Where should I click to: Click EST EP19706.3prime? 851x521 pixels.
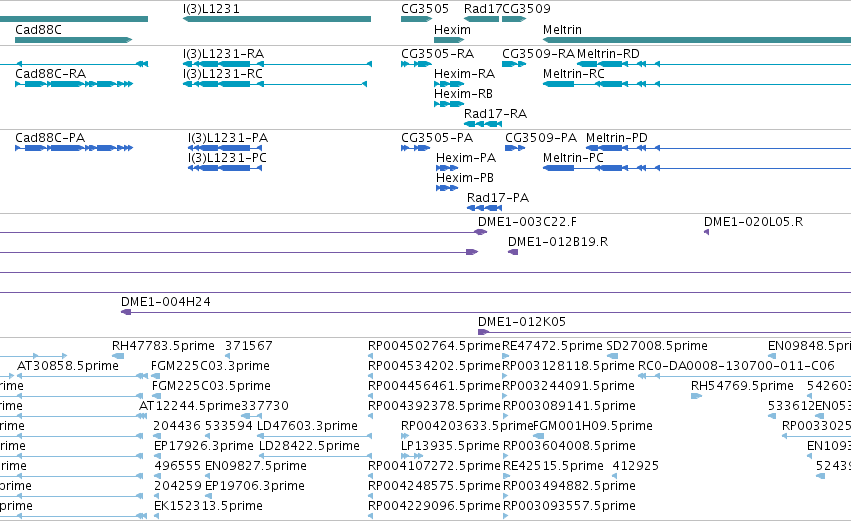255,486
